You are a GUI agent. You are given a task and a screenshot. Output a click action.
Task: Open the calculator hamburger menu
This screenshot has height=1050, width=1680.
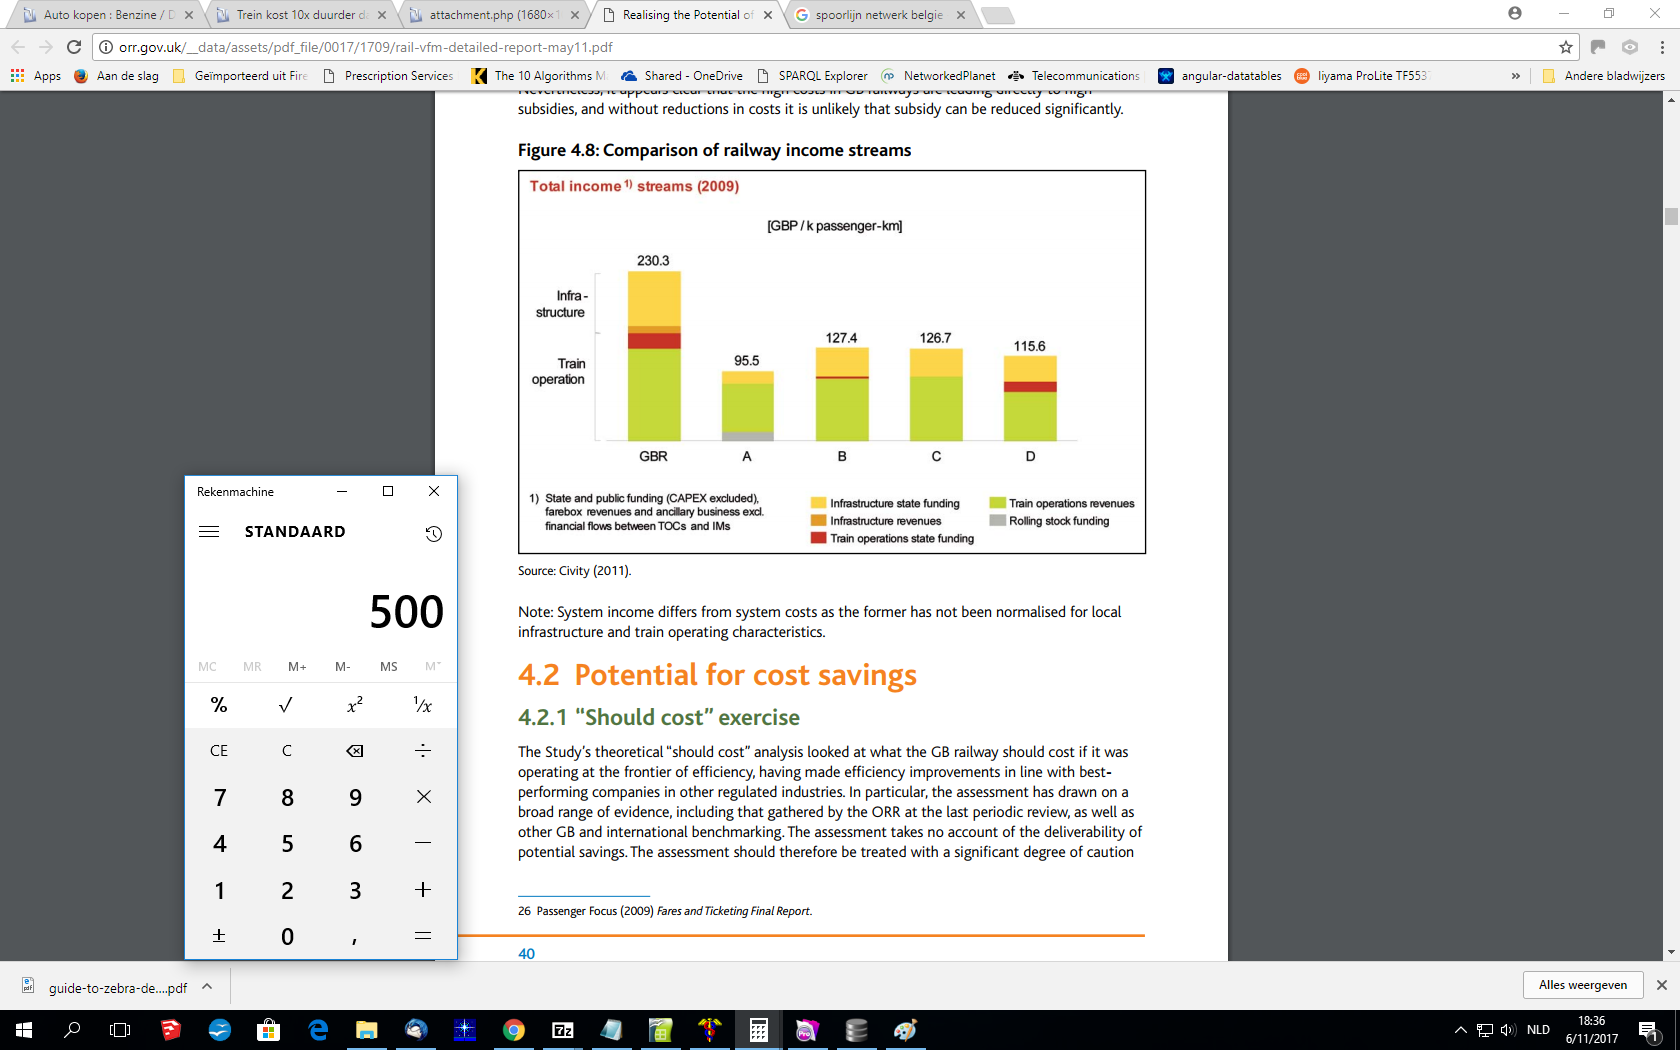[209, 532]
